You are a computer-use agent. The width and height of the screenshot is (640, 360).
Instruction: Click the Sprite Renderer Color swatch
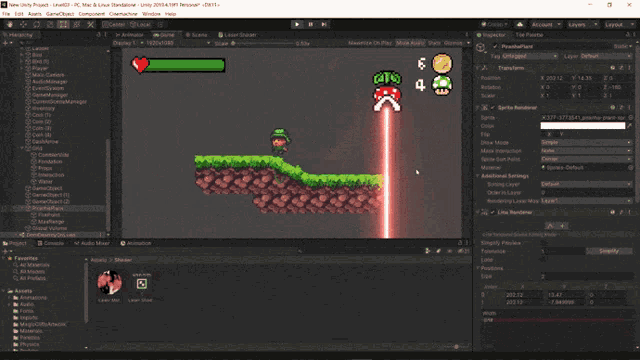point(582,126)
